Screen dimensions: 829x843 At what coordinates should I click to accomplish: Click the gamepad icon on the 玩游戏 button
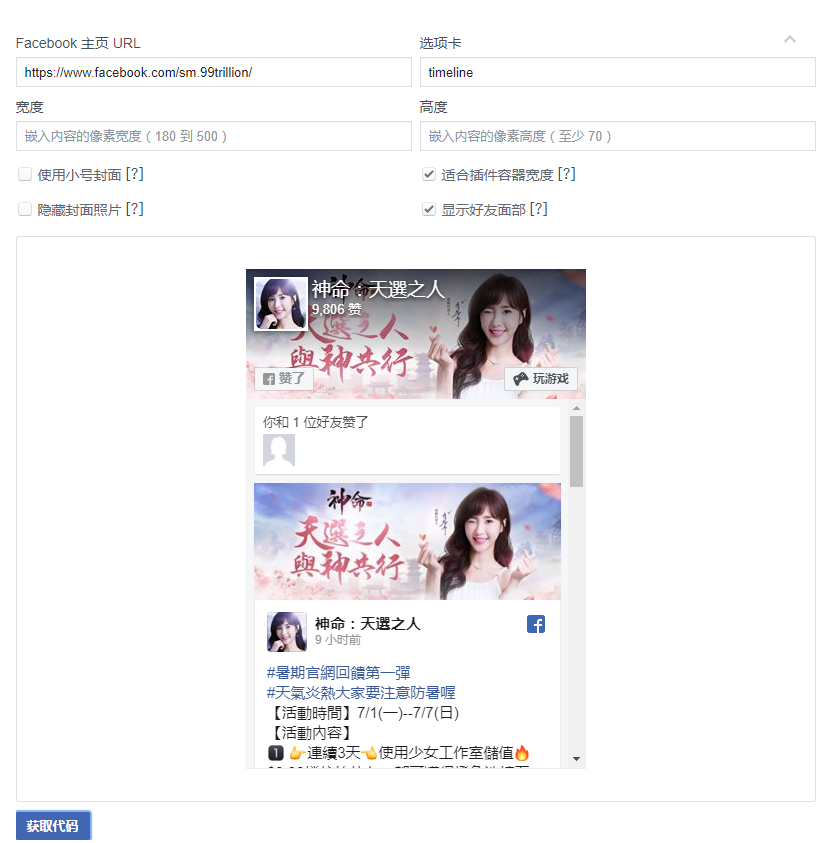tap(520, 379)
